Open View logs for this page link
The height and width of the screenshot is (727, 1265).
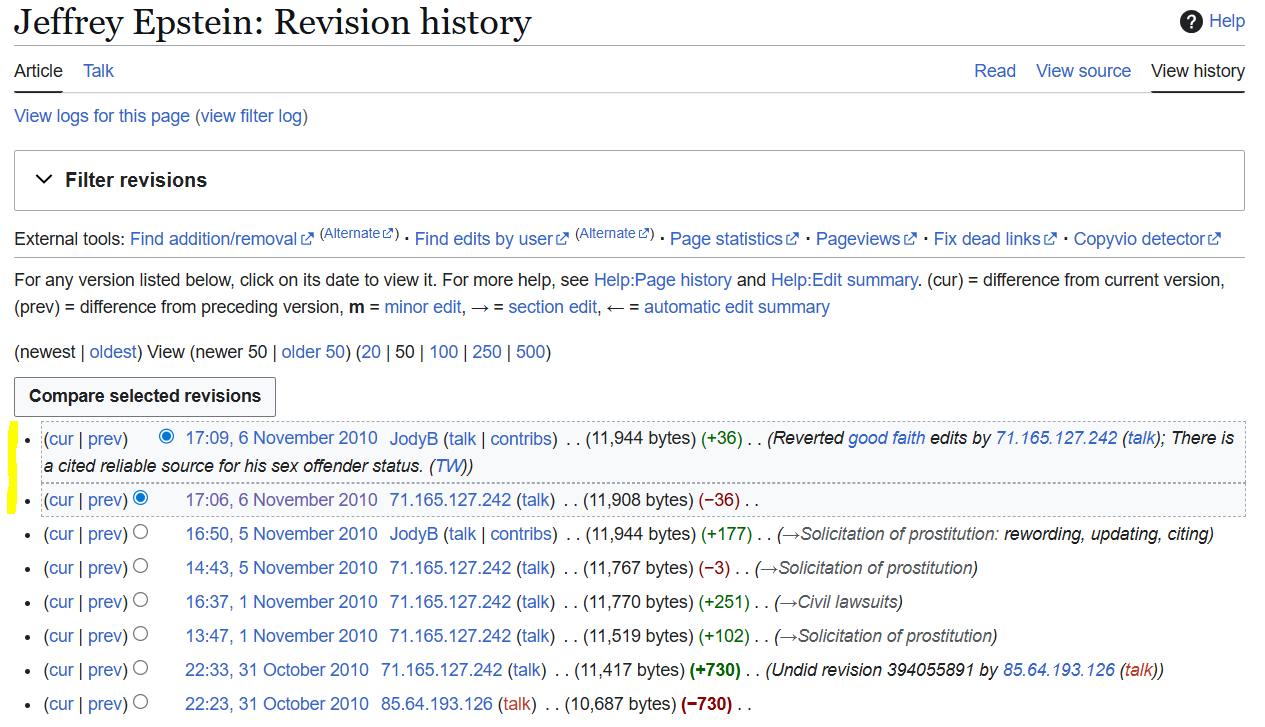pyautogui.click(x=102, y=116)
